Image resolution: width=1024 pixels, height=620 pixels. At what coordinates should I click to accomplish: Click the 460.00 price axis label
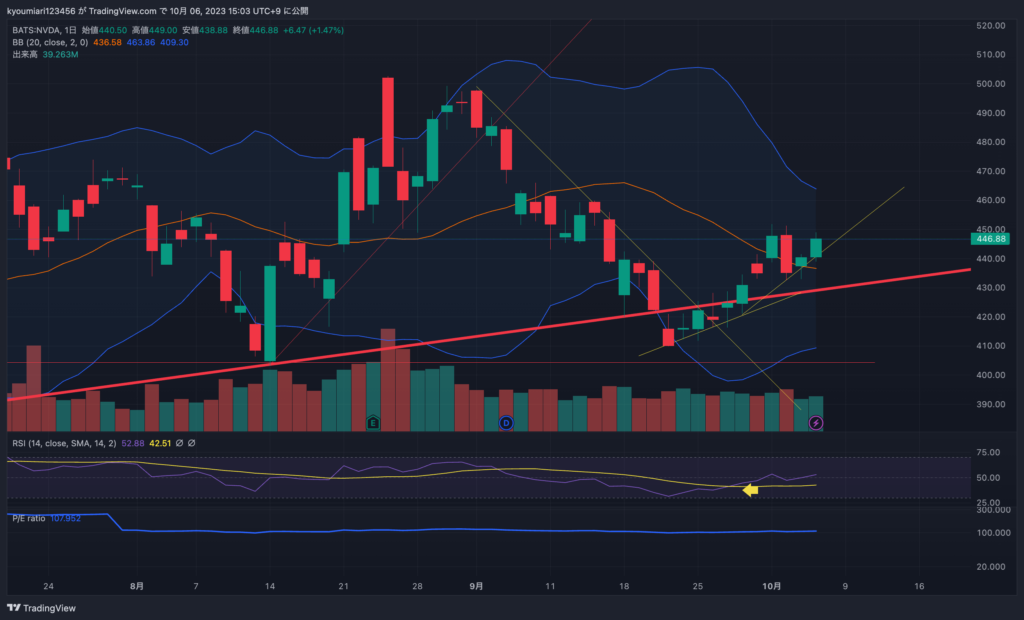tap(991, 200)
